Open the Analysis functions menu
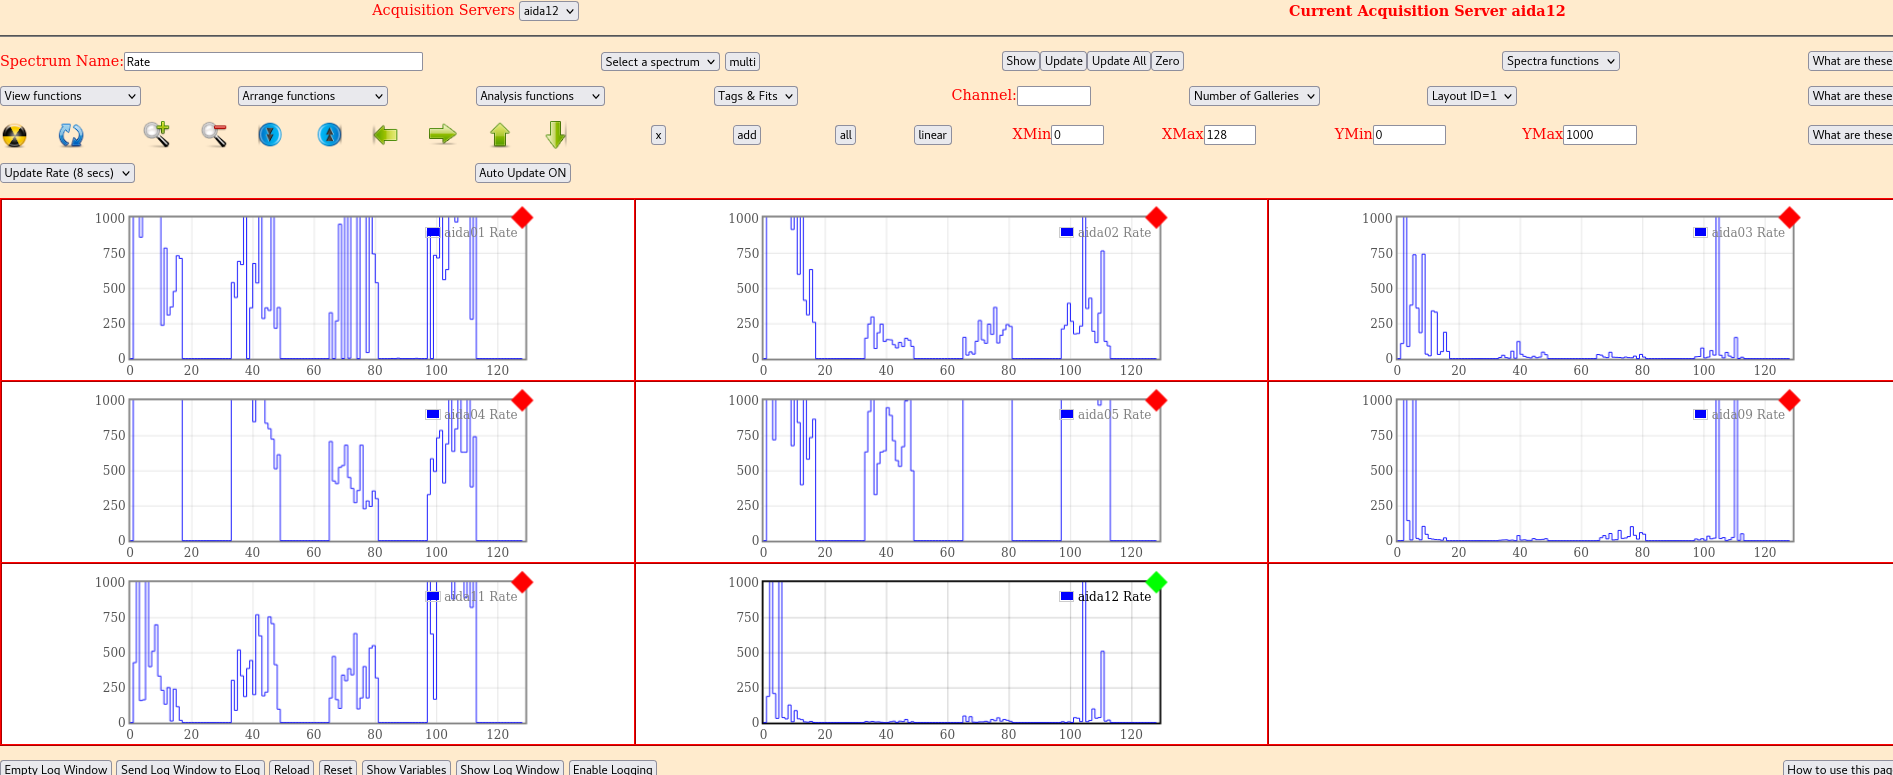The image size is (1893, 775). click(540, 96)
